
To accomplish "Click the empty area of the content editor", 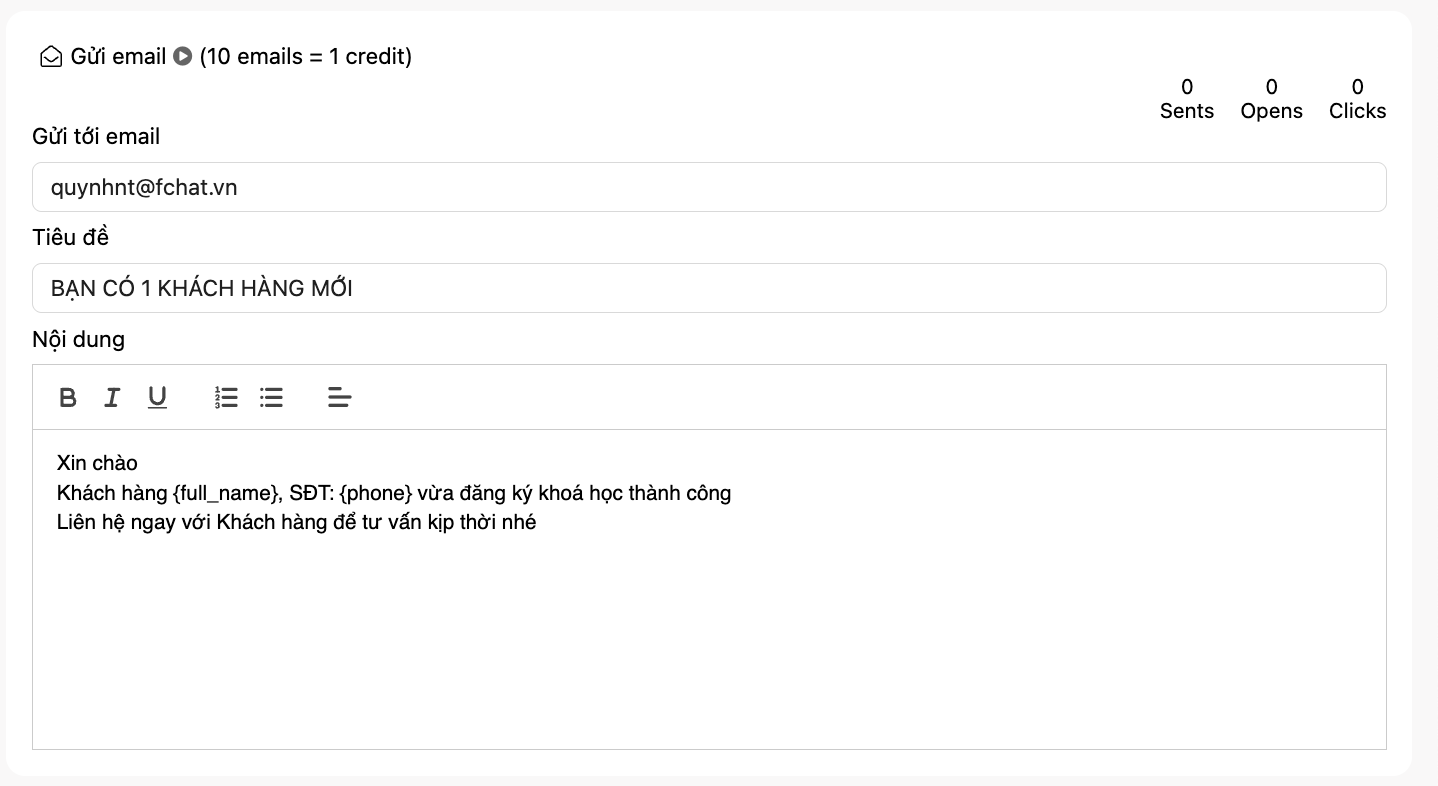I will coord(709,640).
